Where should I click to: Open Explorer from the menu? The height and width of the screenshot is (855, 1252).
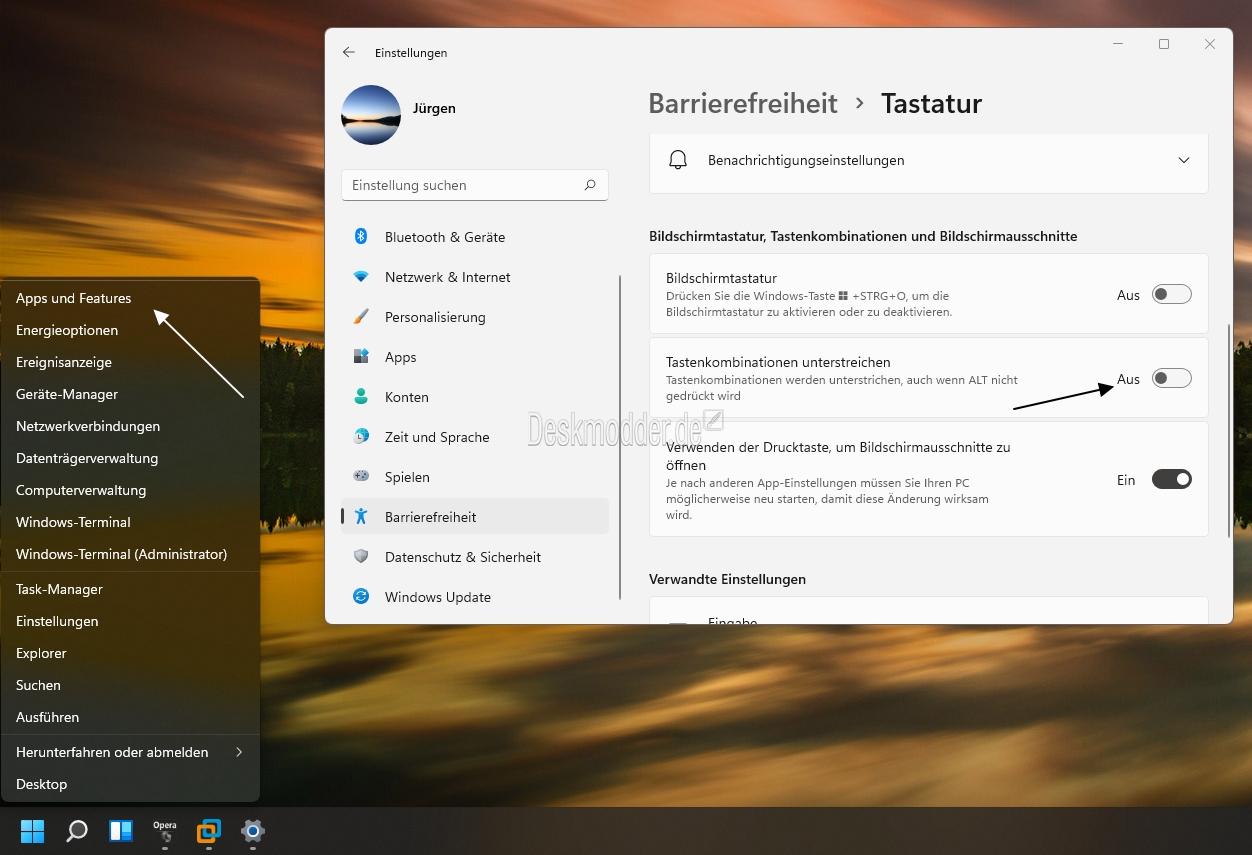click(x=131, y=653)
